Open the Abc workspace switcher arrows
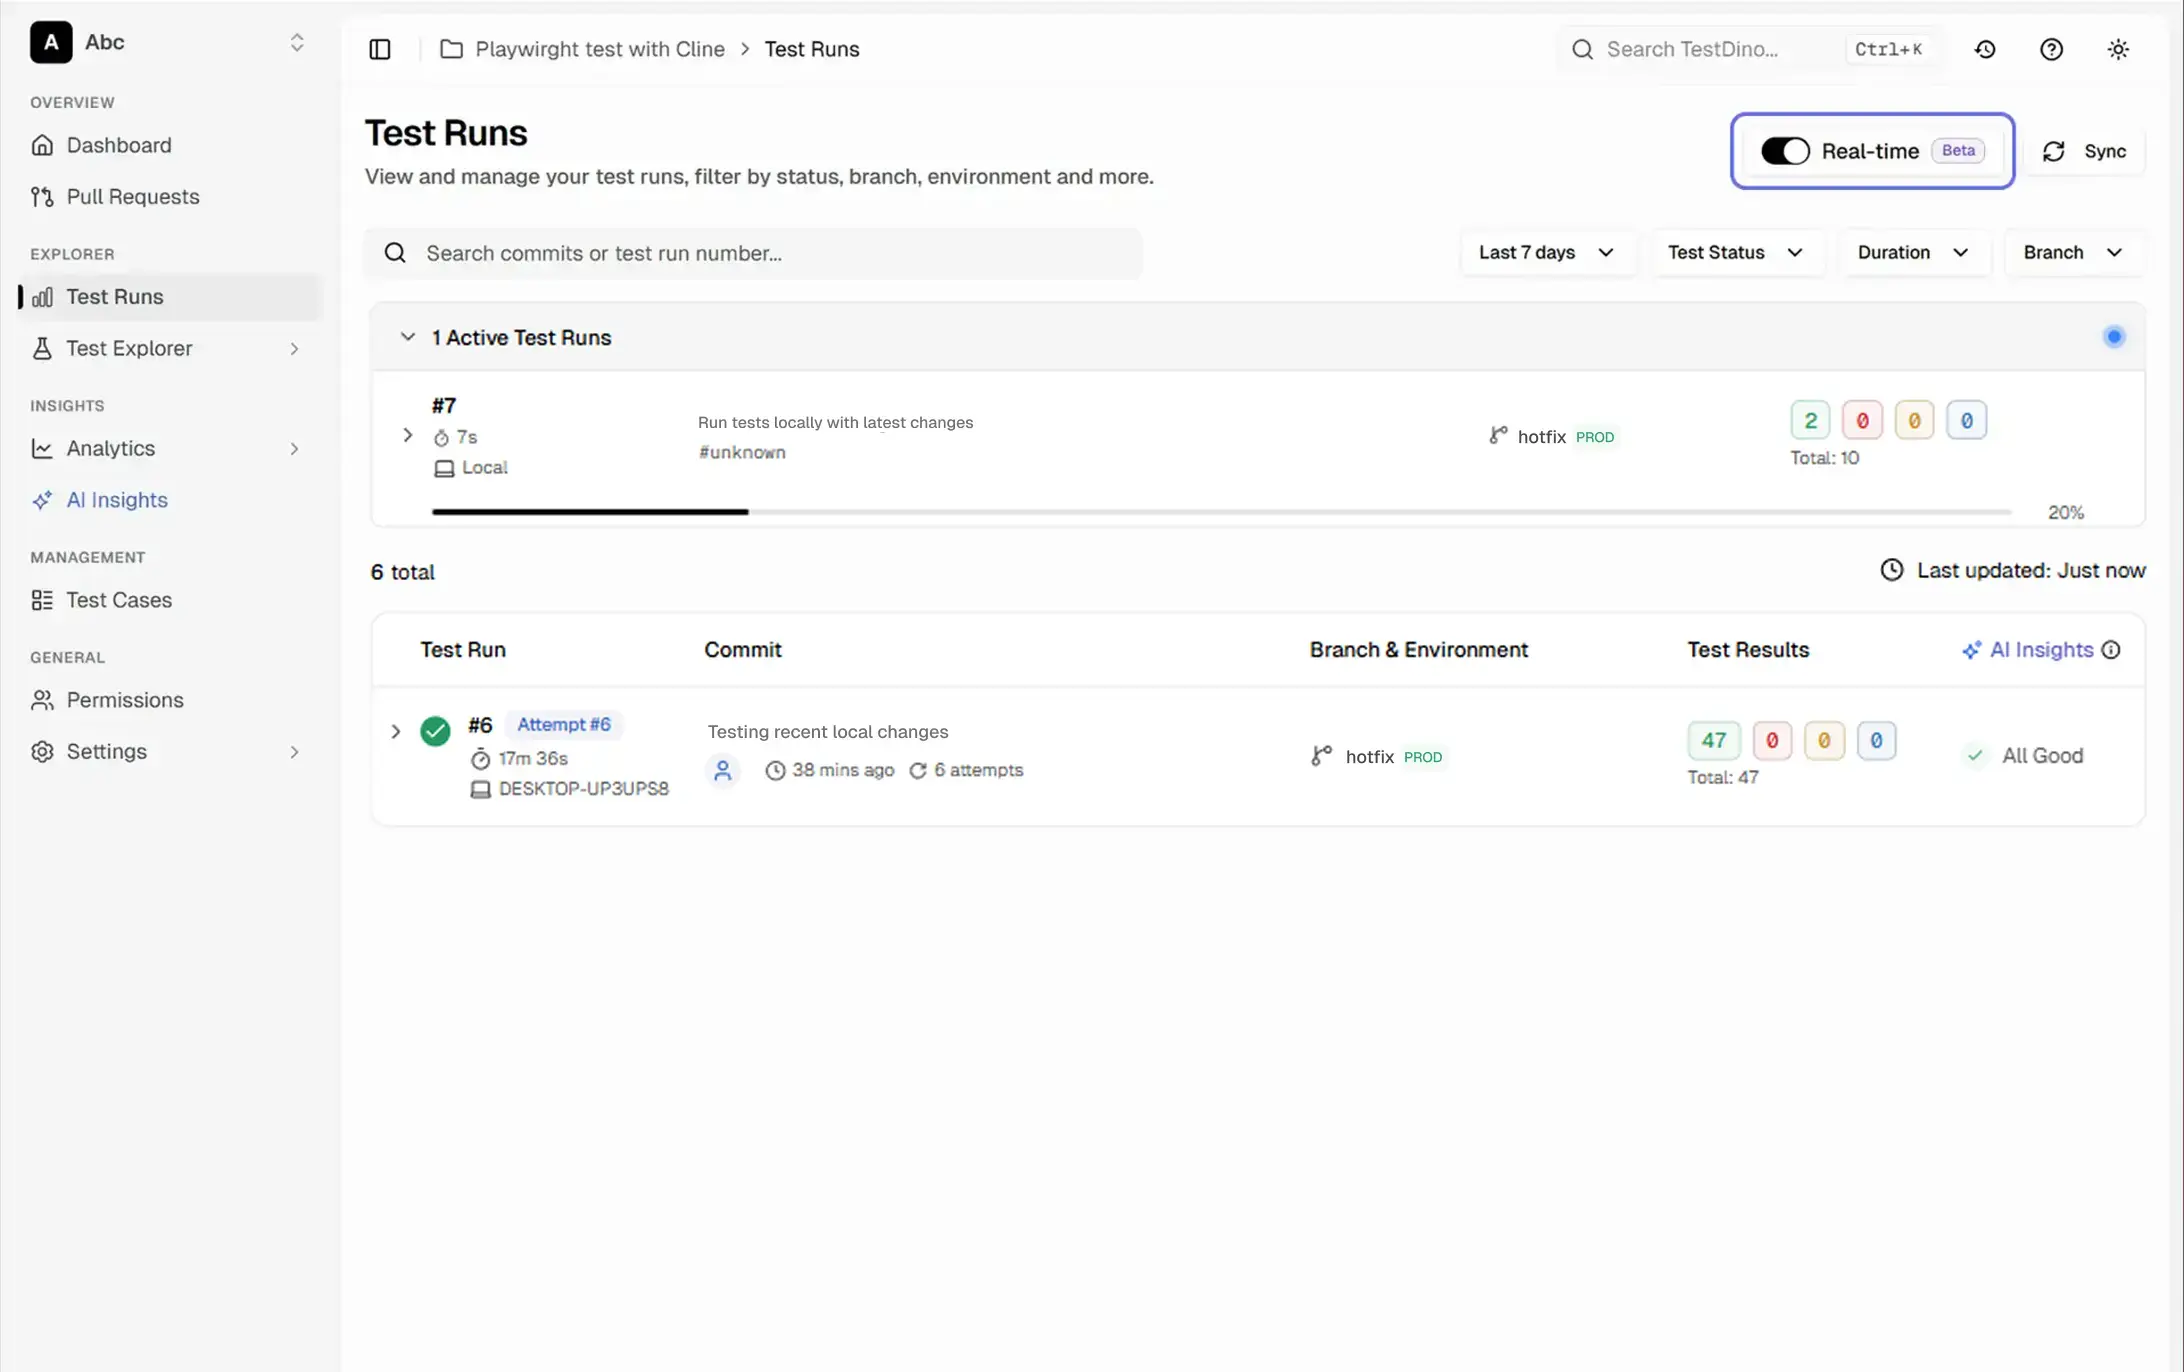This screenshot has height=1372, width=2184. [x=297, y=42]
